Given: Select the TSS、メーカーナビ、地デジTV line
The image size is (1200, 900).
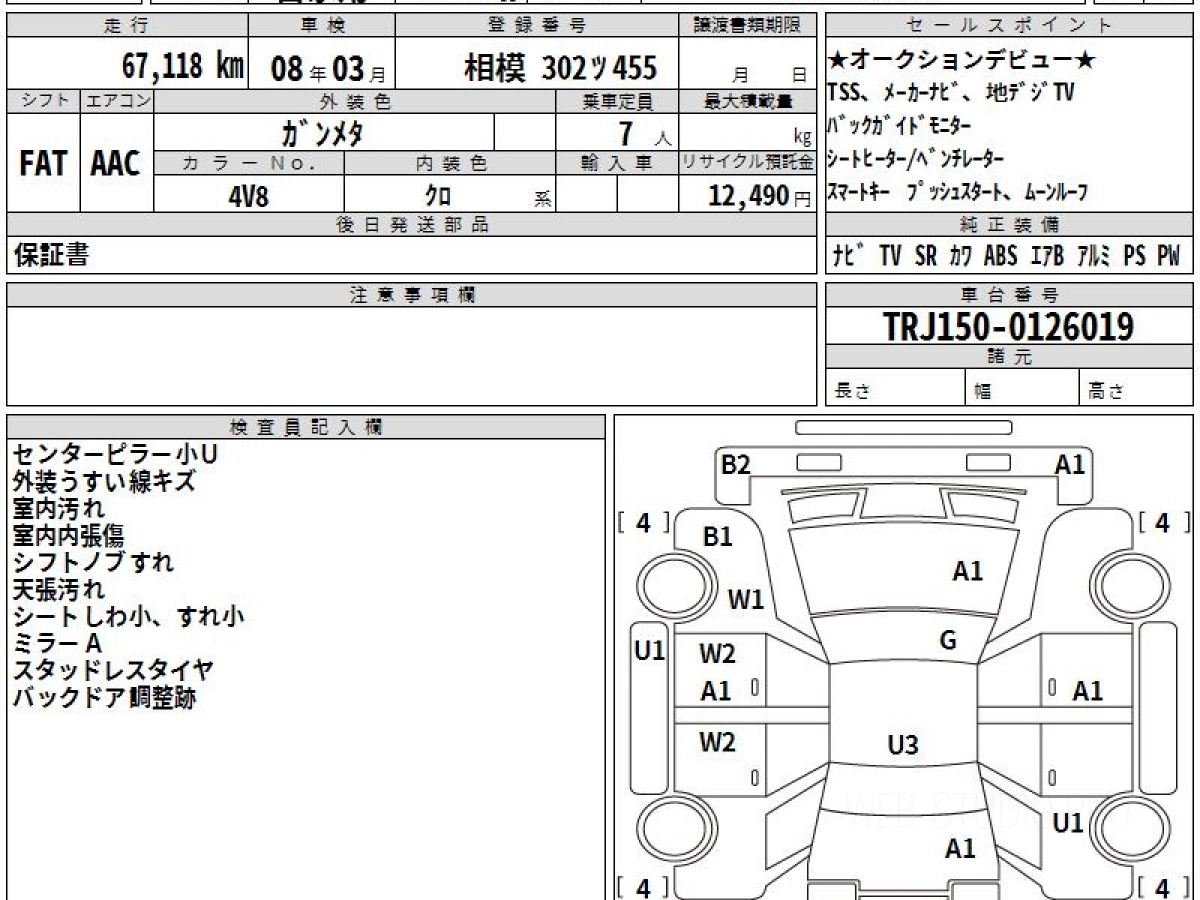Looking at the screenshot, I should pyautogui.click(x=951, y=93).
